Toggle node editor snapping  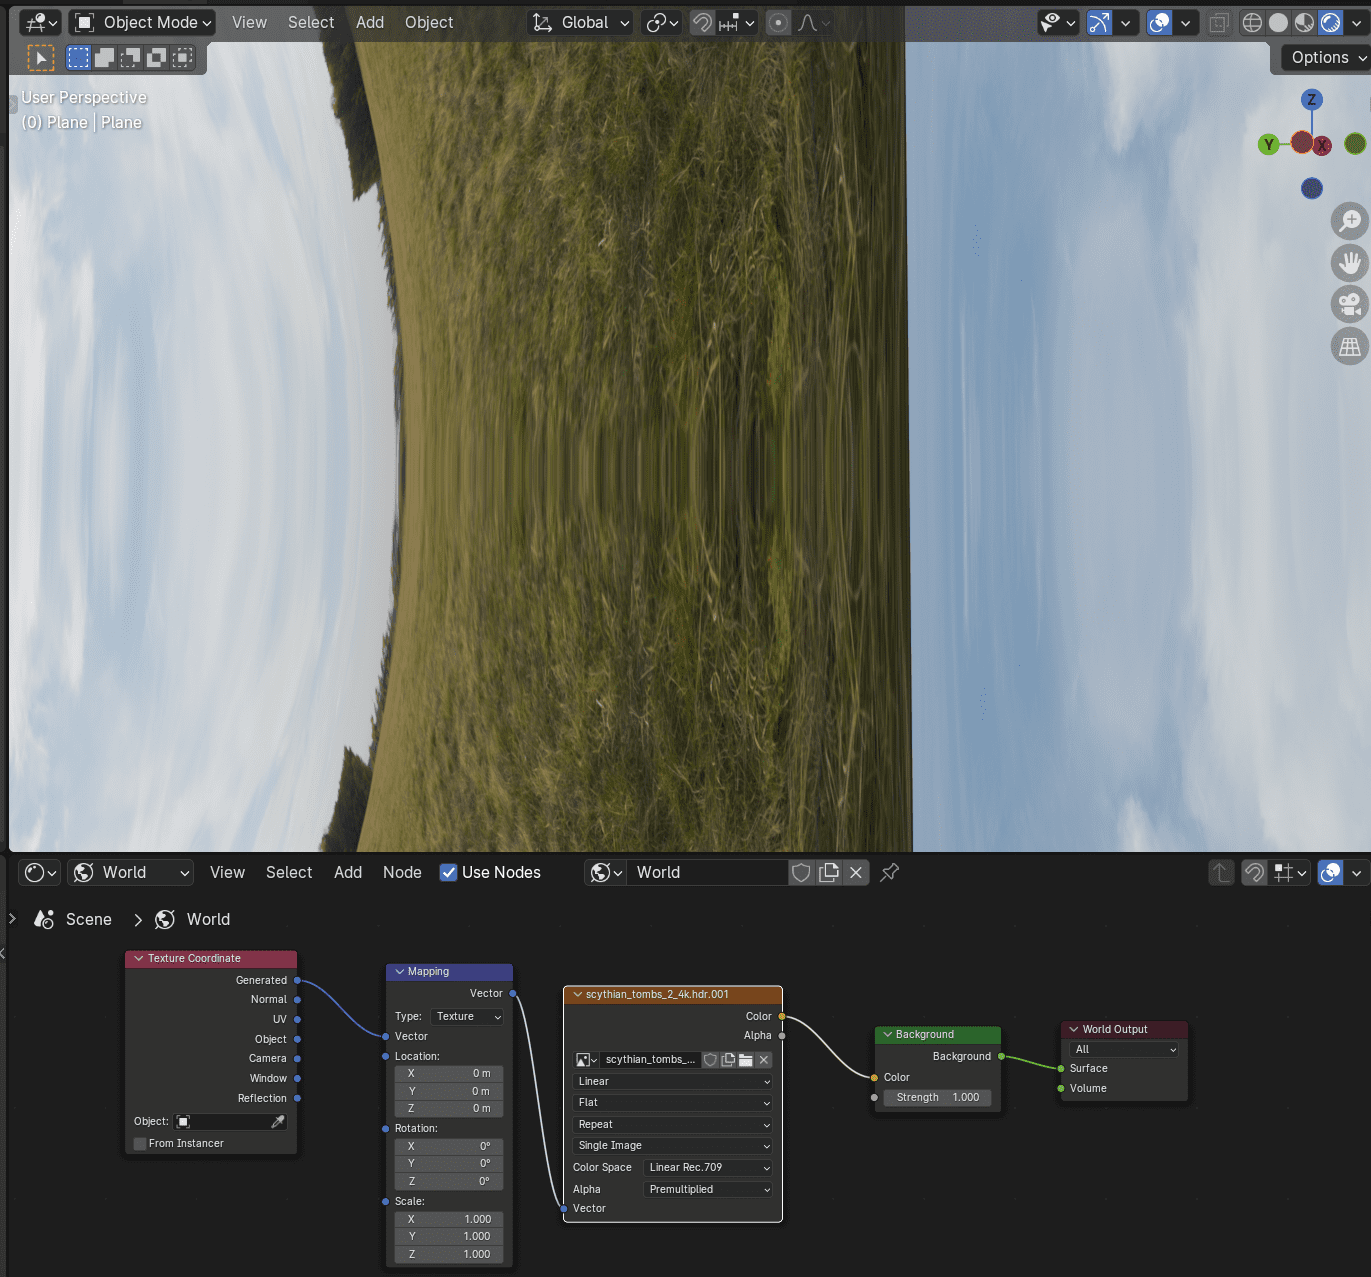[1254, 872]
